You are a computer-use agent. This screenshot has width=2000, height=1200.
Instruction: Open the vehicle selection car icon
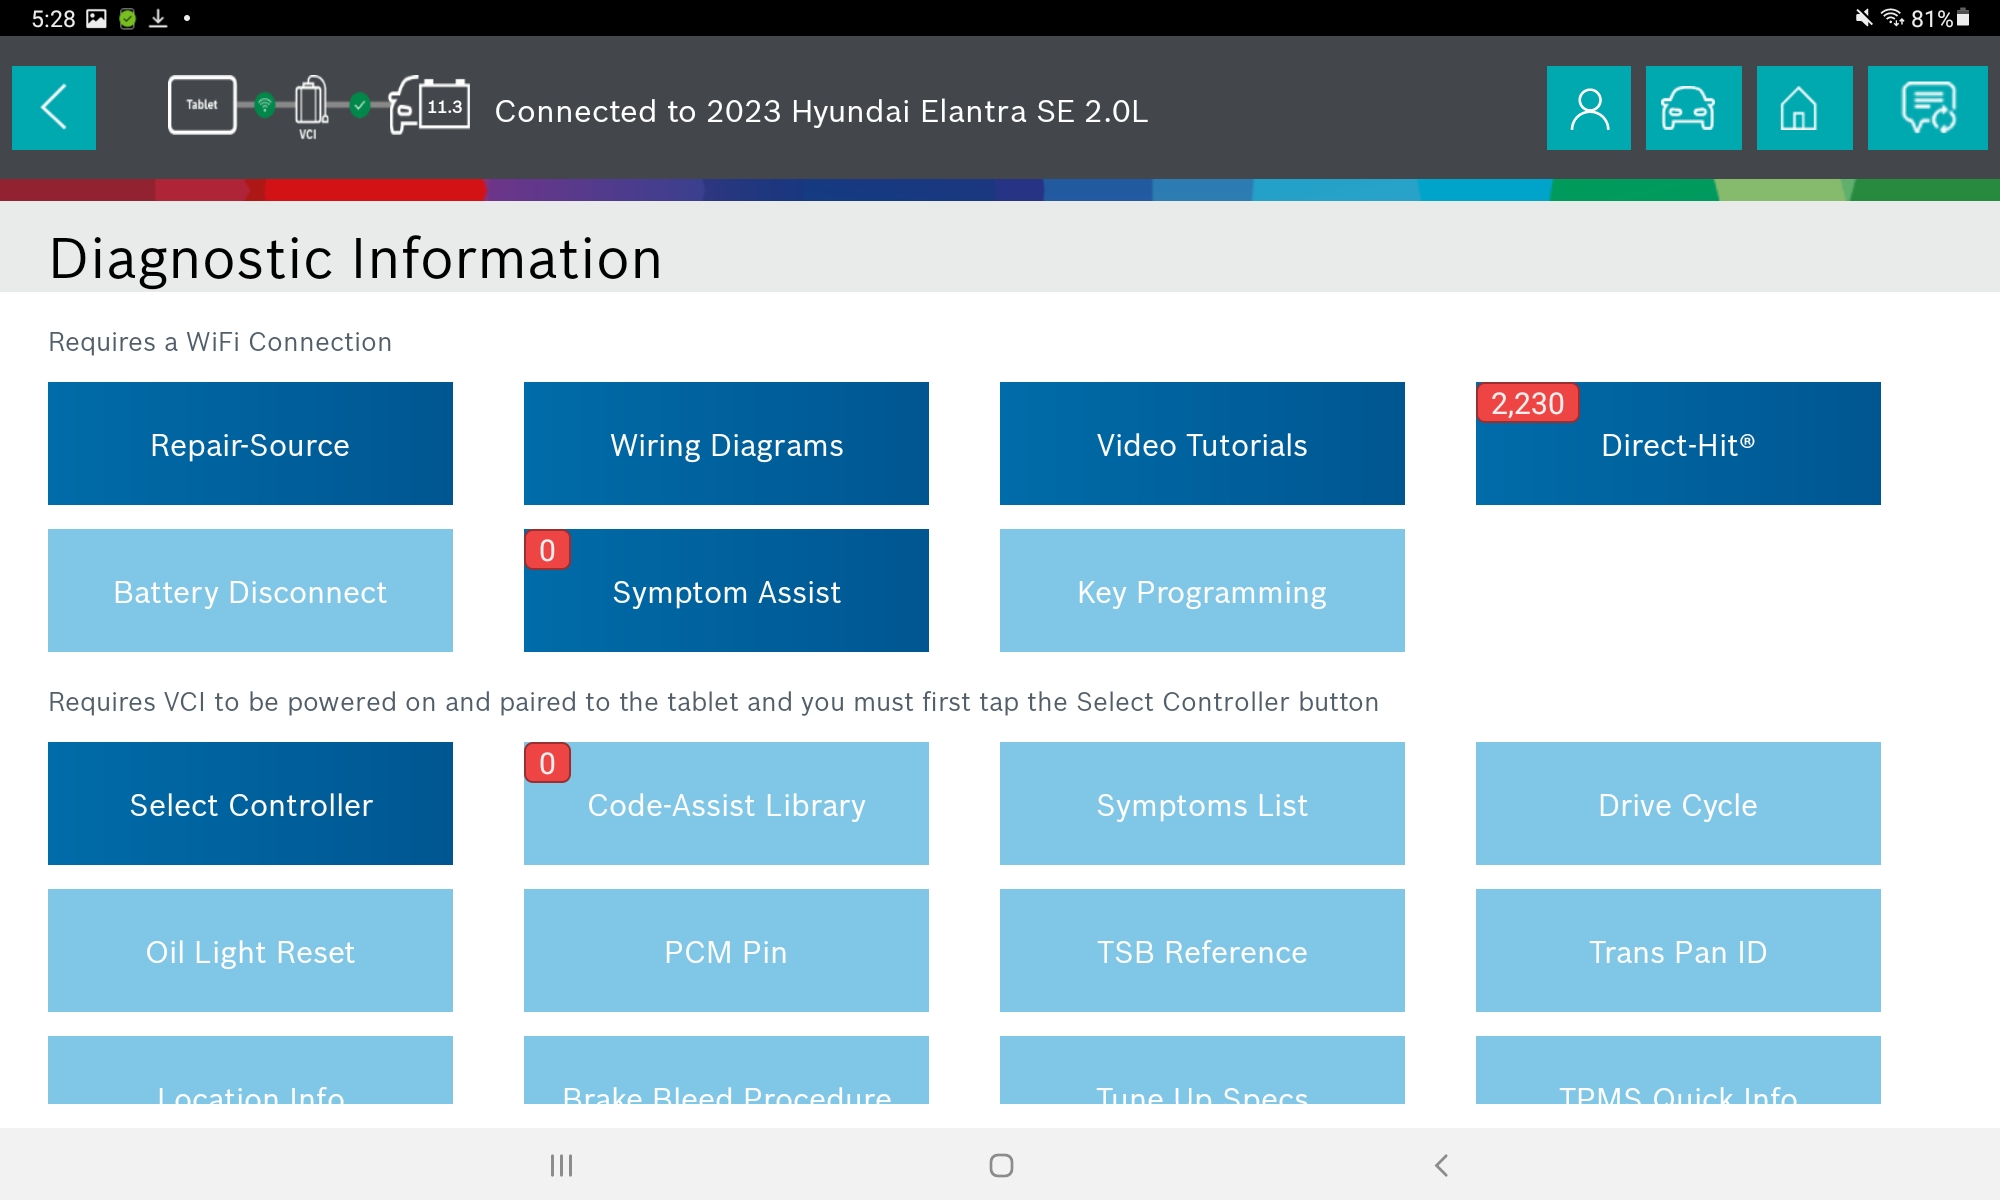(x=1693, y=108)
